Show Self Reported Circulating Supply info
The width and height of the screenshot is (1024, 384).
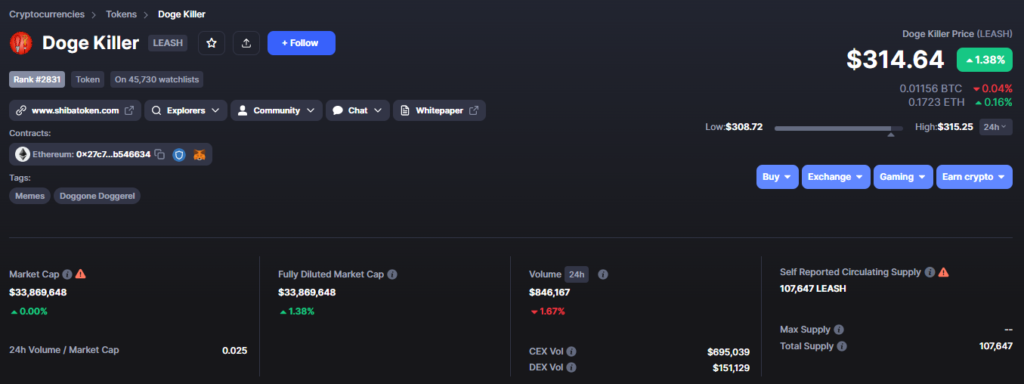929,272
